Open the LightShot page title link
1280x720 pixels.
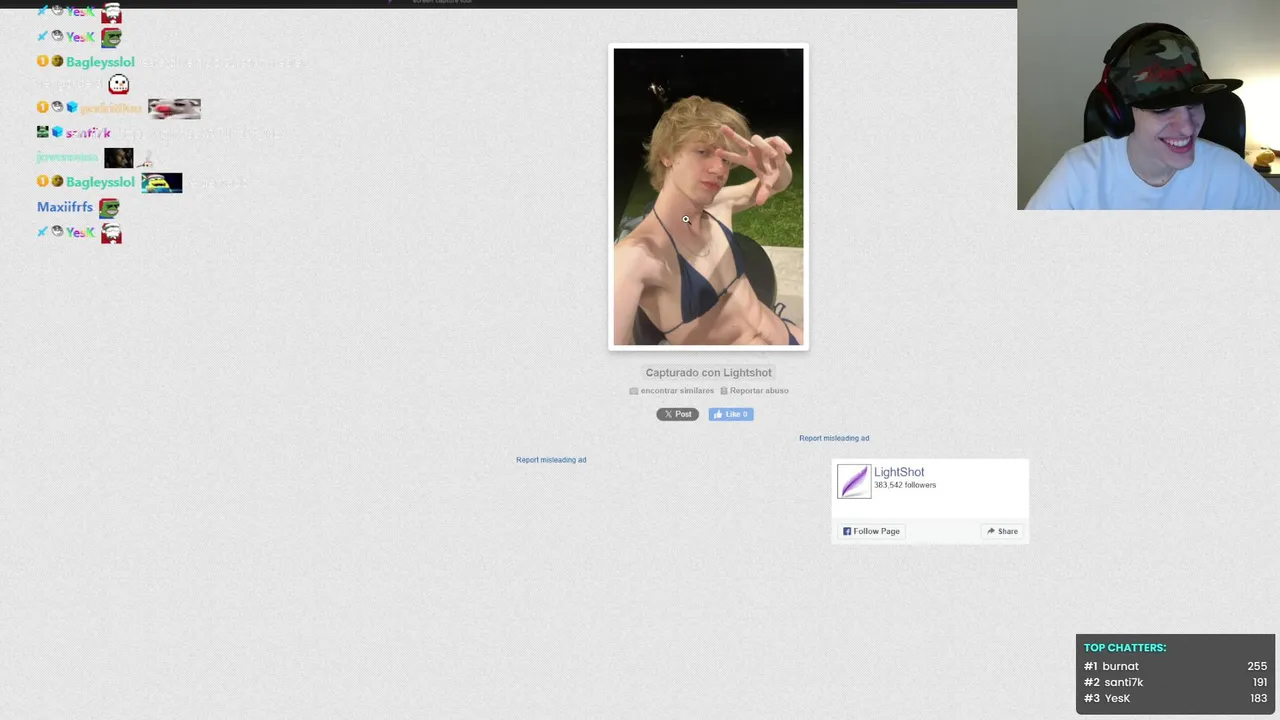(x=899, y=472)
